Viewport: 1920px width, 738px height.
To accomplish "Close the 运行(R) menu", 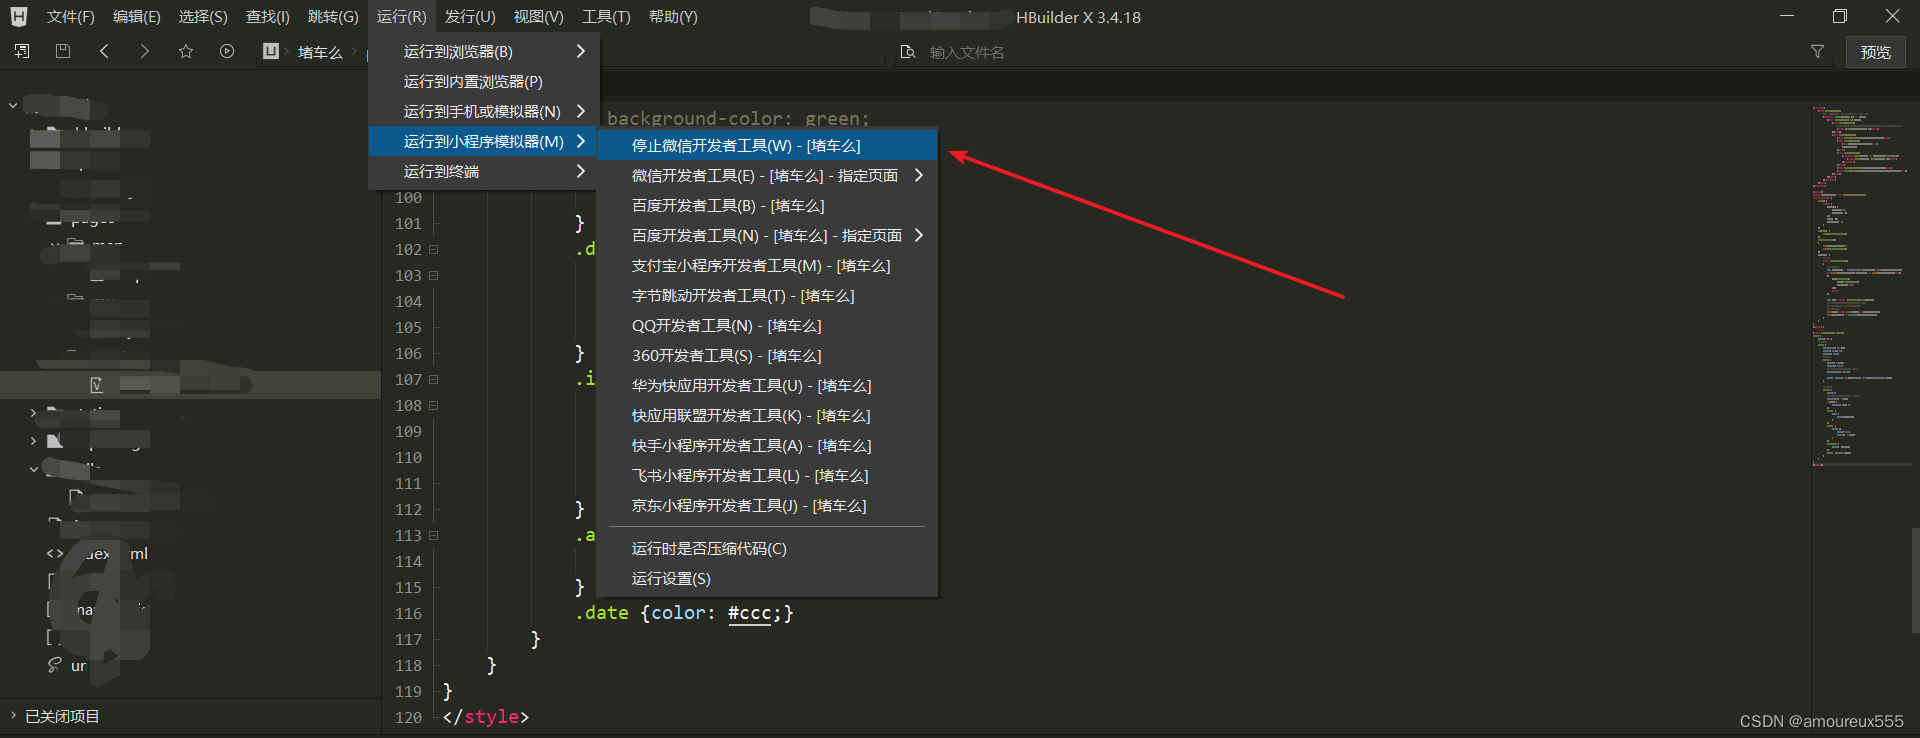I will point(401,17).
